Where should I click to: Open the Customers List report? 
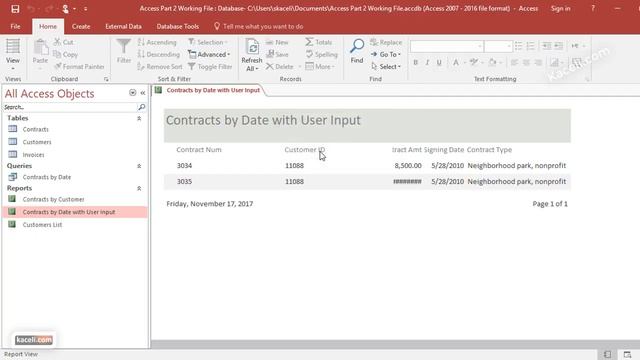pyautogui.click(x=42, y=224)
